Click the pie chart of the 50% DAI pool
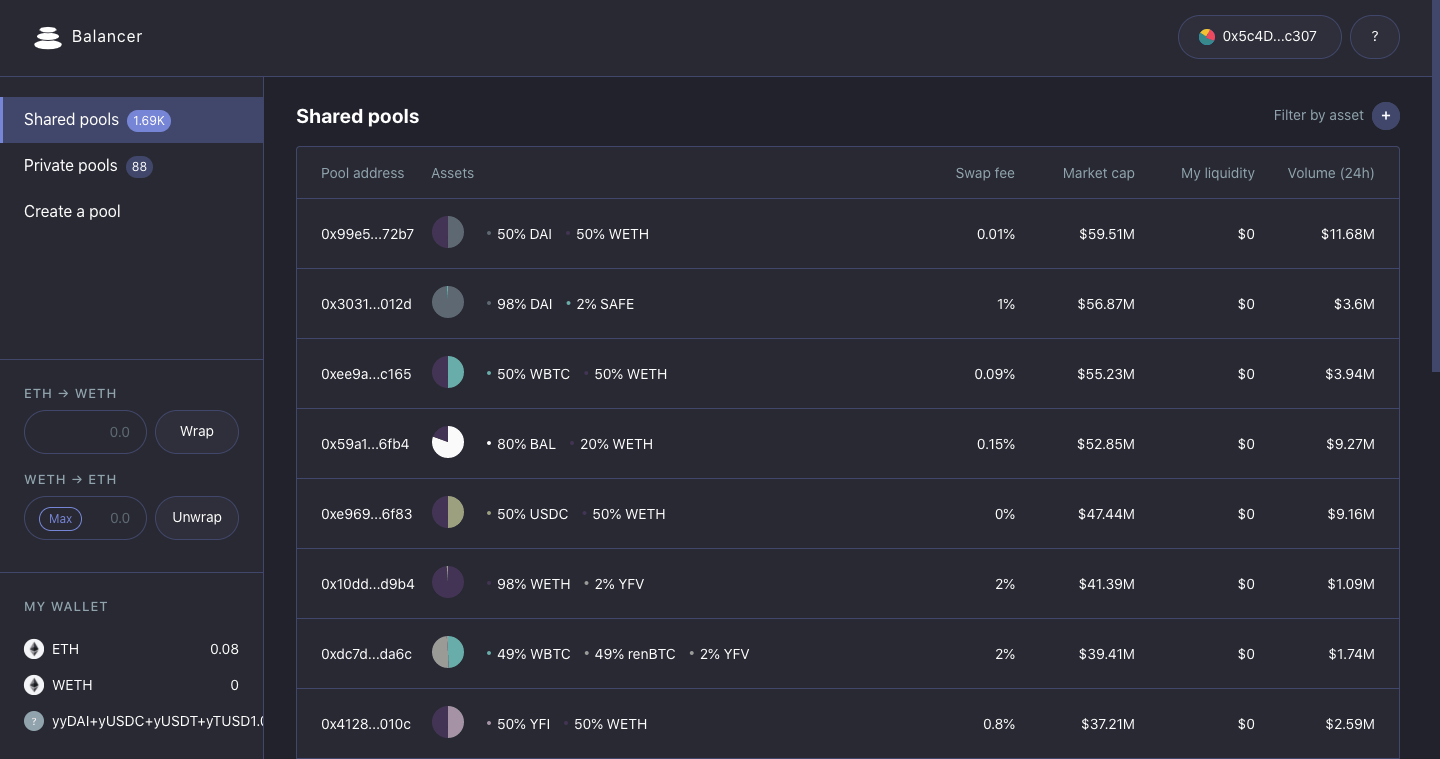Image resolution: width=1440 pixels, height=759 pixels. point(448,234)
